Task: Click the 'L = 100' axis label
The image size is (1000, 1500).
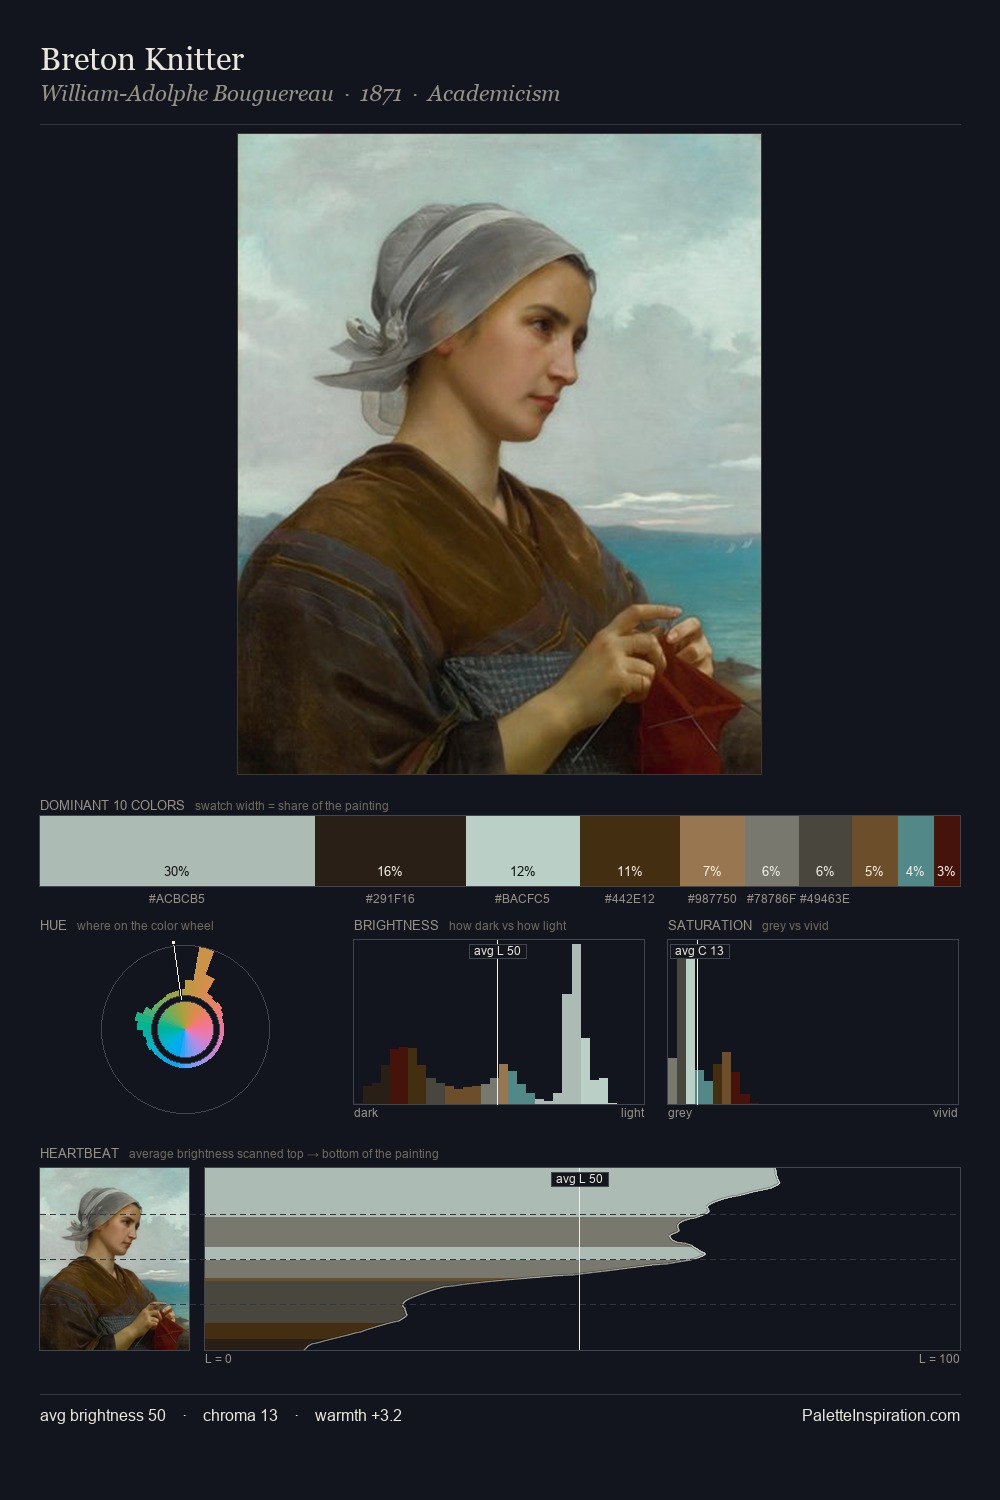Action: (x=939, y=1359)
